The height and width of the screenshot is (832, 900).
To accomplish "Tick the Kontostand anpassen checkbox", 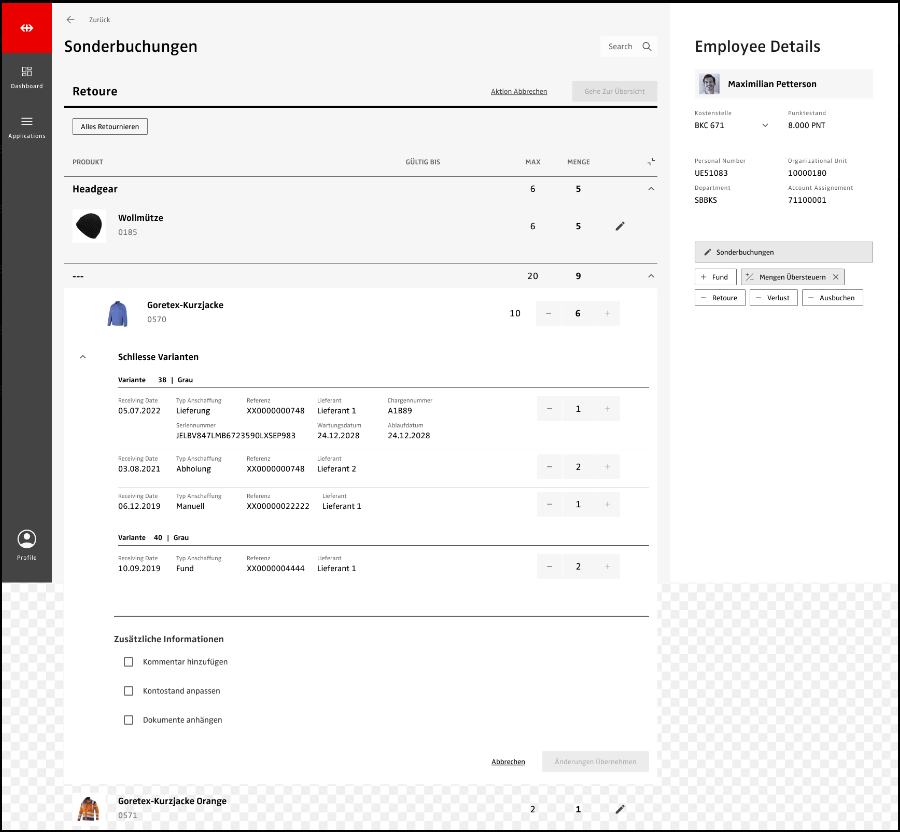I will [x=128, y=691].
